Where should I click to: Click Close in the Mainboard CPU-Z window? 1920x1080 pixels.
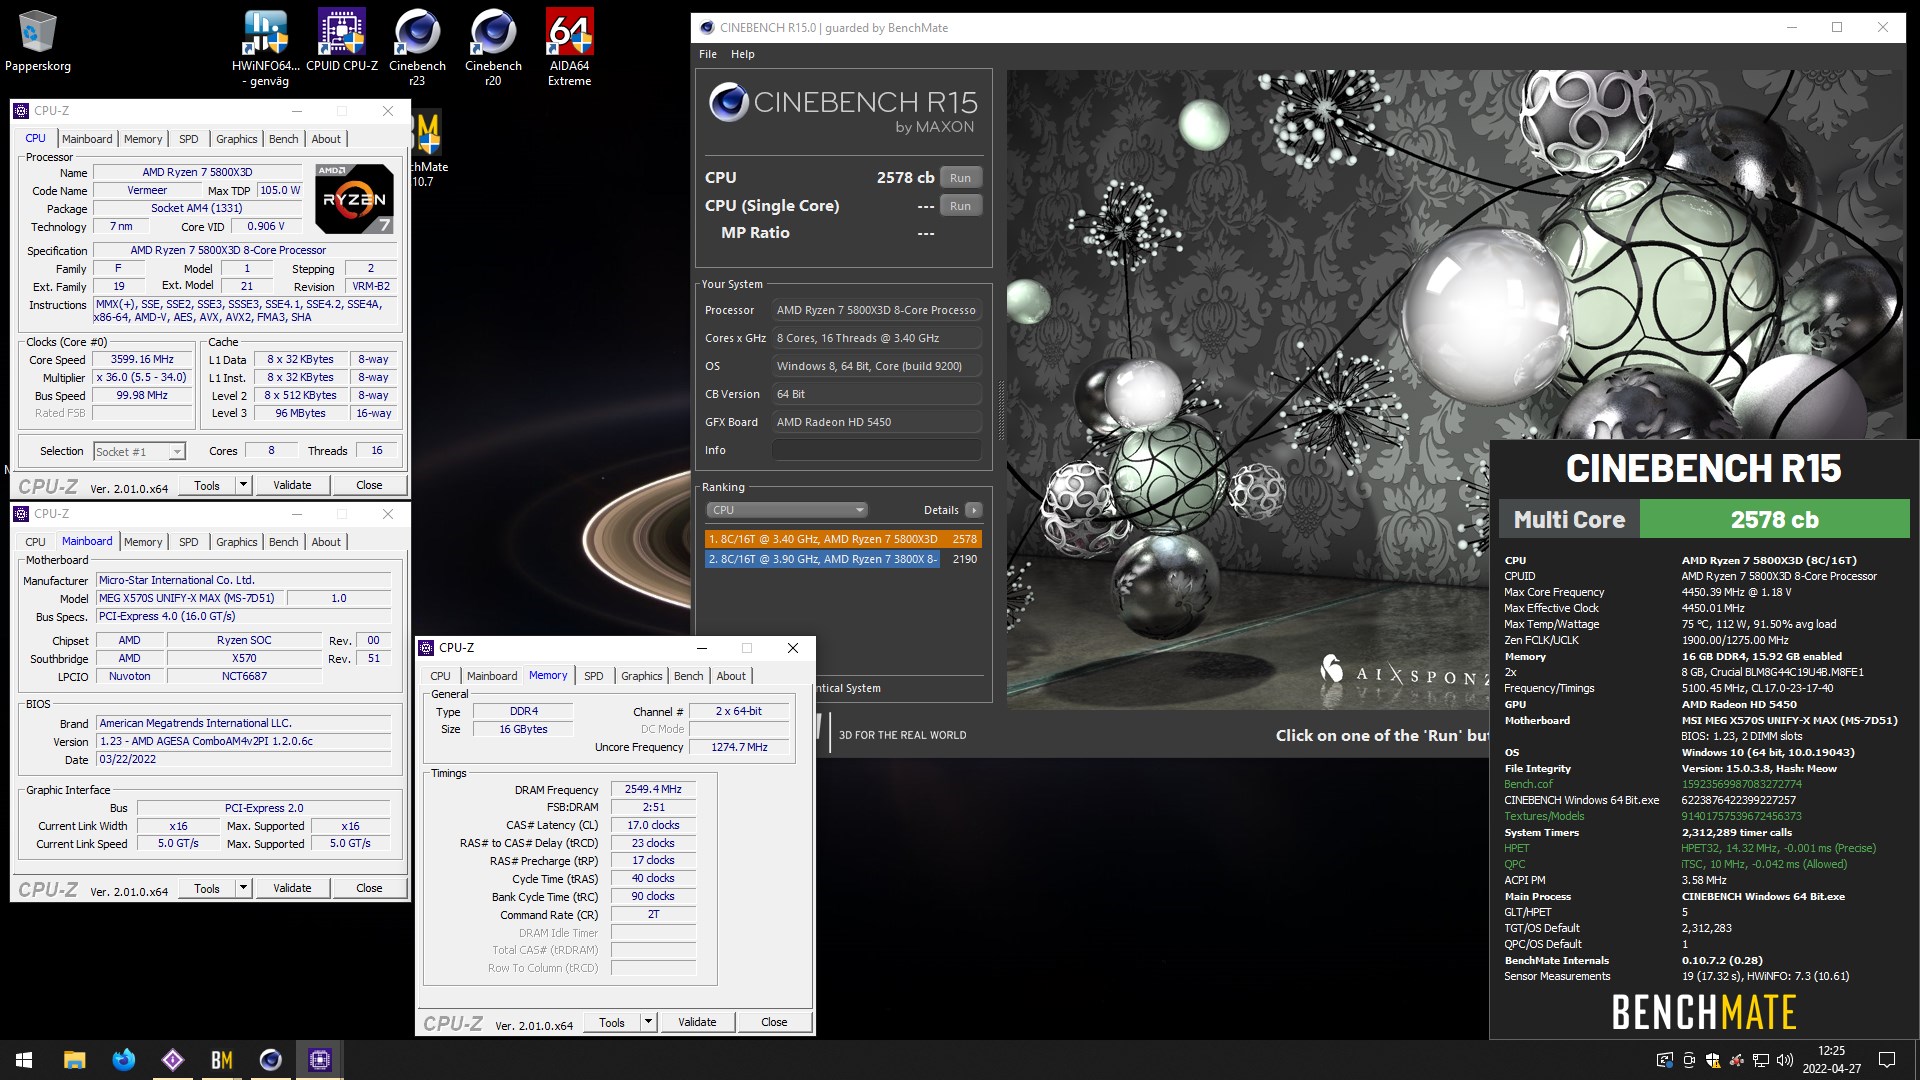pos(369,888)
